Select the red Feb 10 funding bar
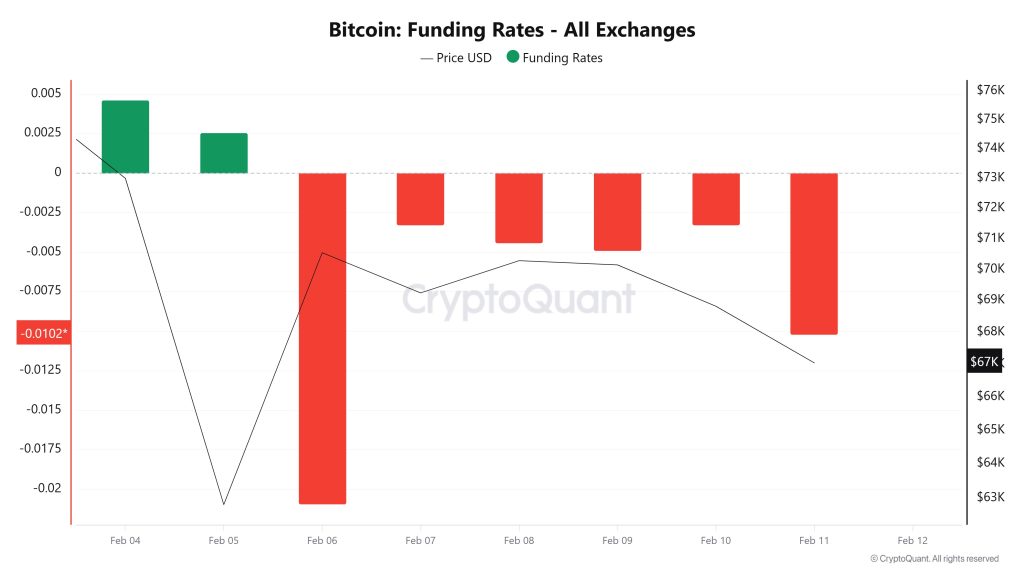Screen dimensions: 1024x576 click(716, 198)
